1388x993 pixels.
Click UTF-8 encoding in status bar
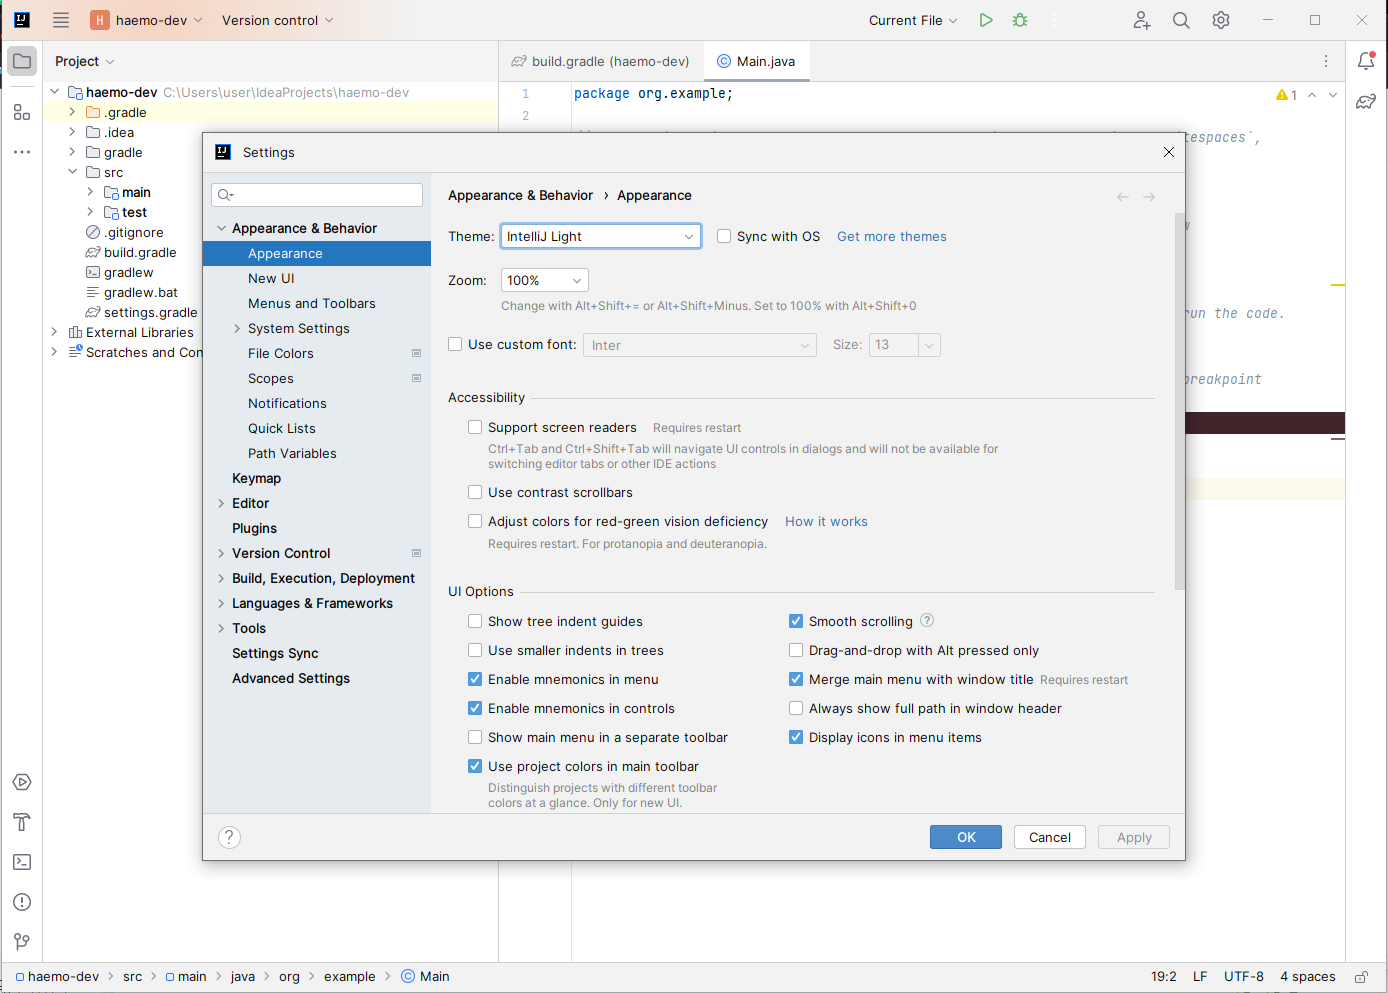pos(1244,977)
